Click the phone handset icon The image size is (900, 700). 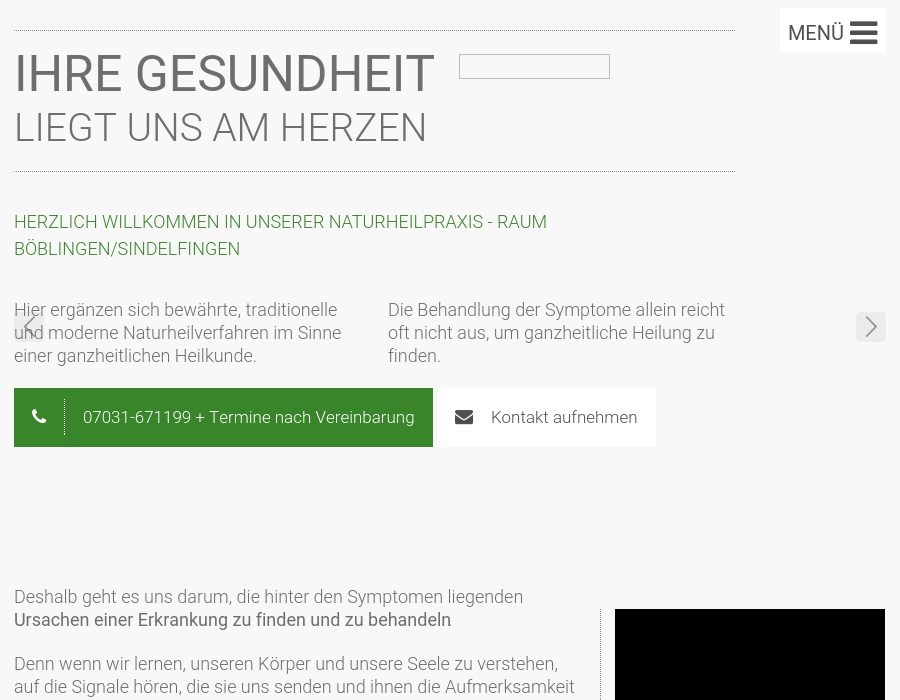[x=39, y=417]
